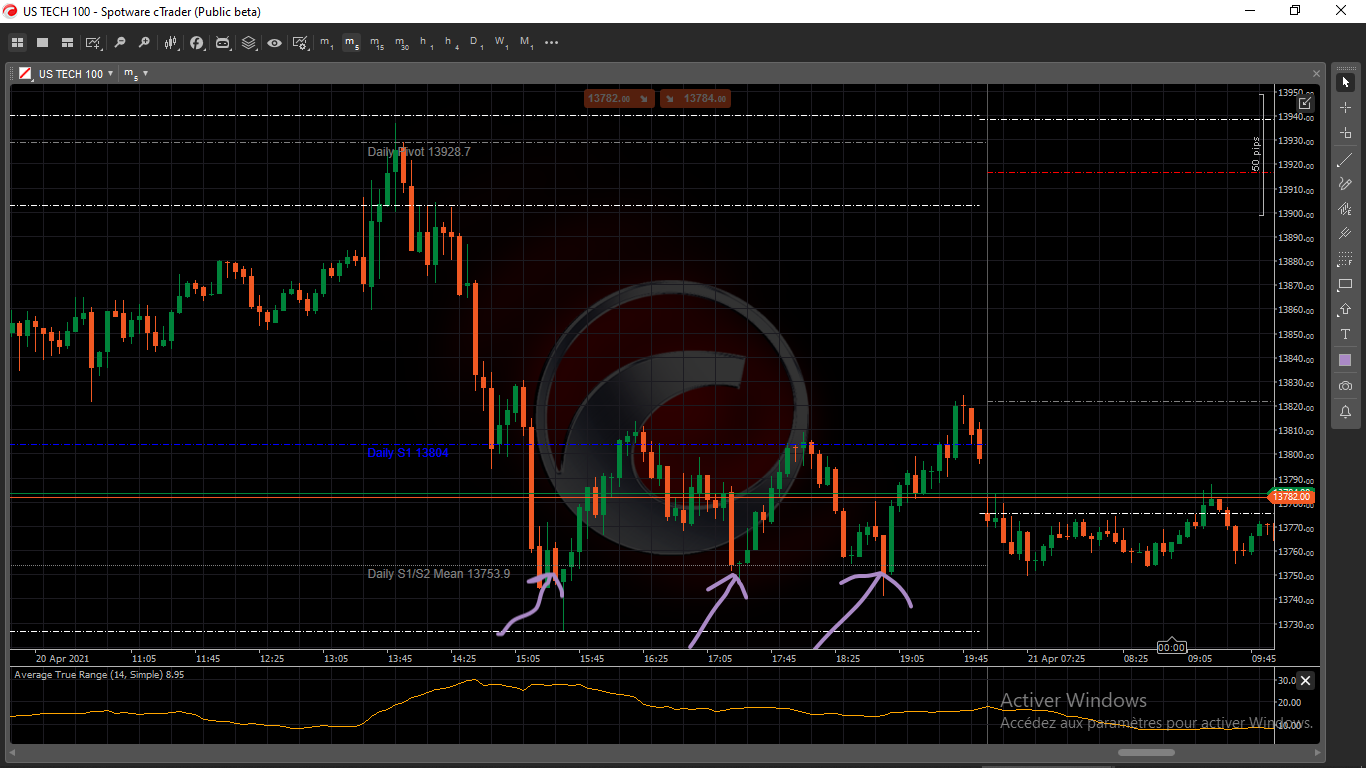Open the candlestick chart type selector
1366x768 pixels.
172,43
